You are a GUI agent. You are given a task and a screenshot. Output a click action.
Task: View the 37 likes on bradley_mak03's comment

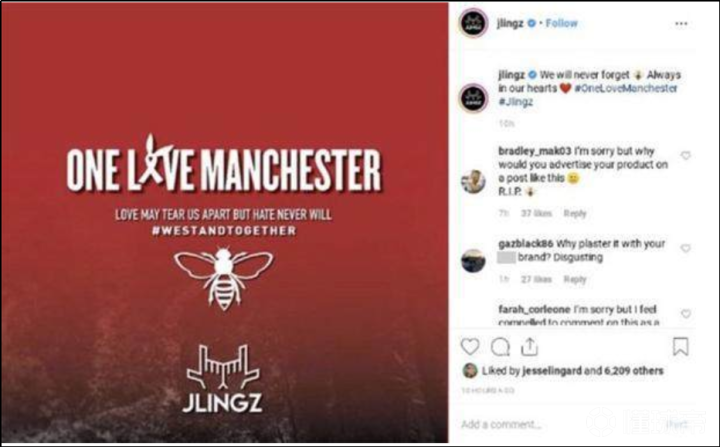click(536, 214)
